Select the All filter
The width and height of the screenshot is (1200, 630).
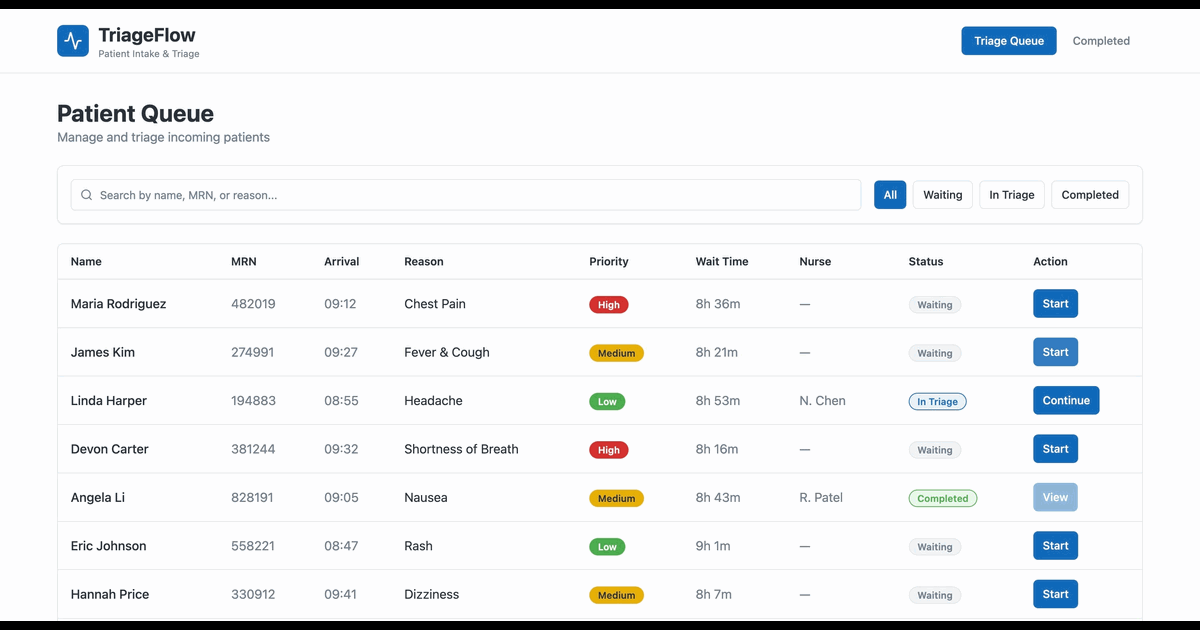point(890,195)
